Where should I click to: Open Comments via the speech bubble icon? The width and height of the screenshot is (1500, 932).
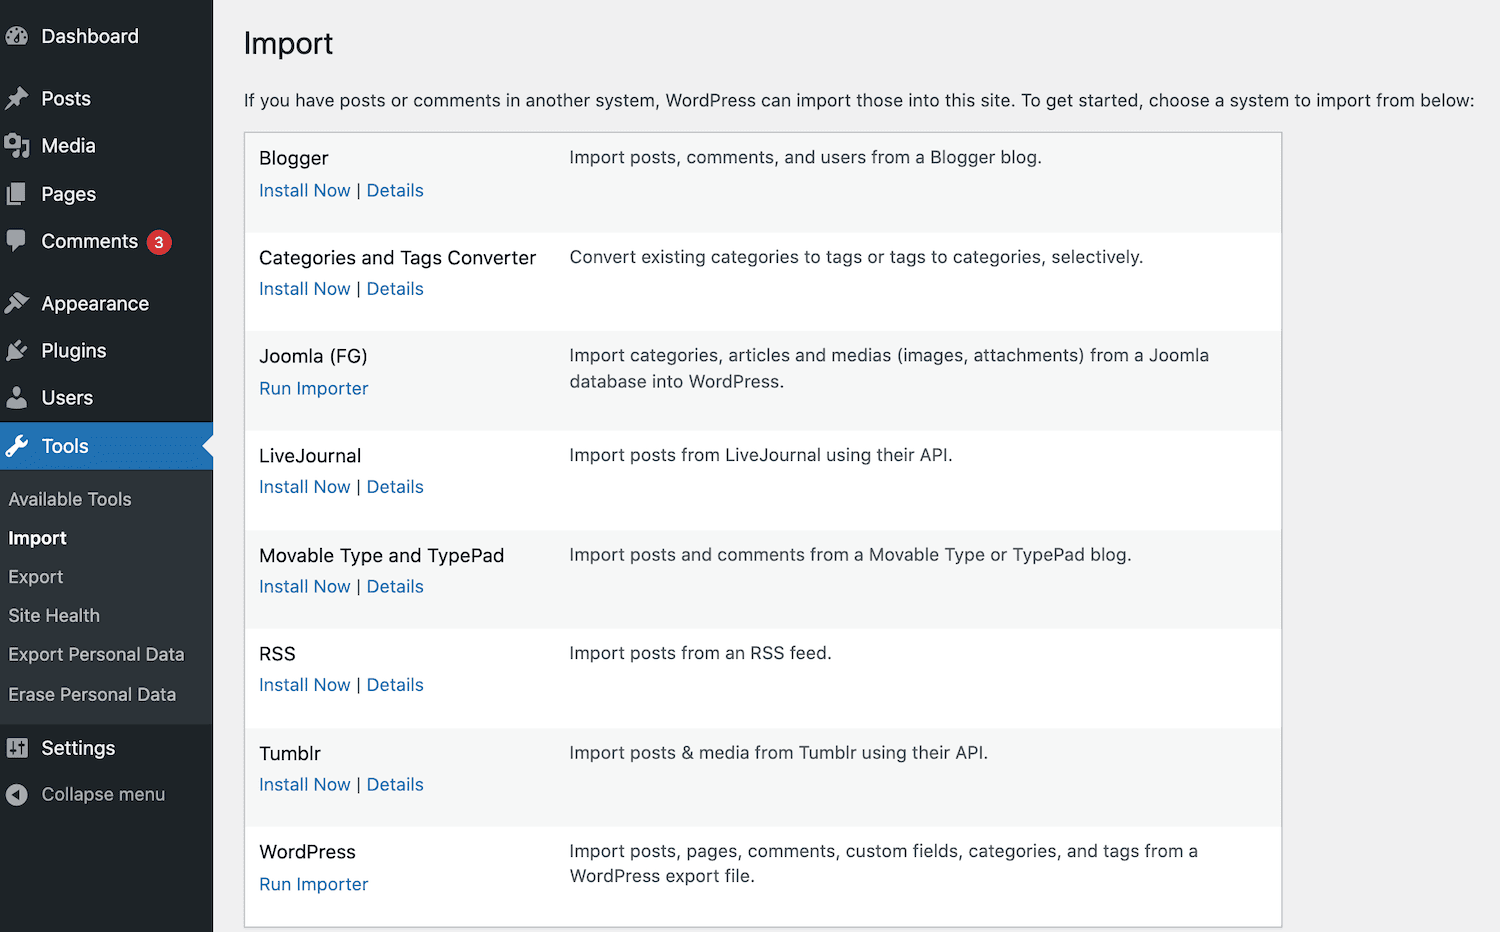(18, 241)
